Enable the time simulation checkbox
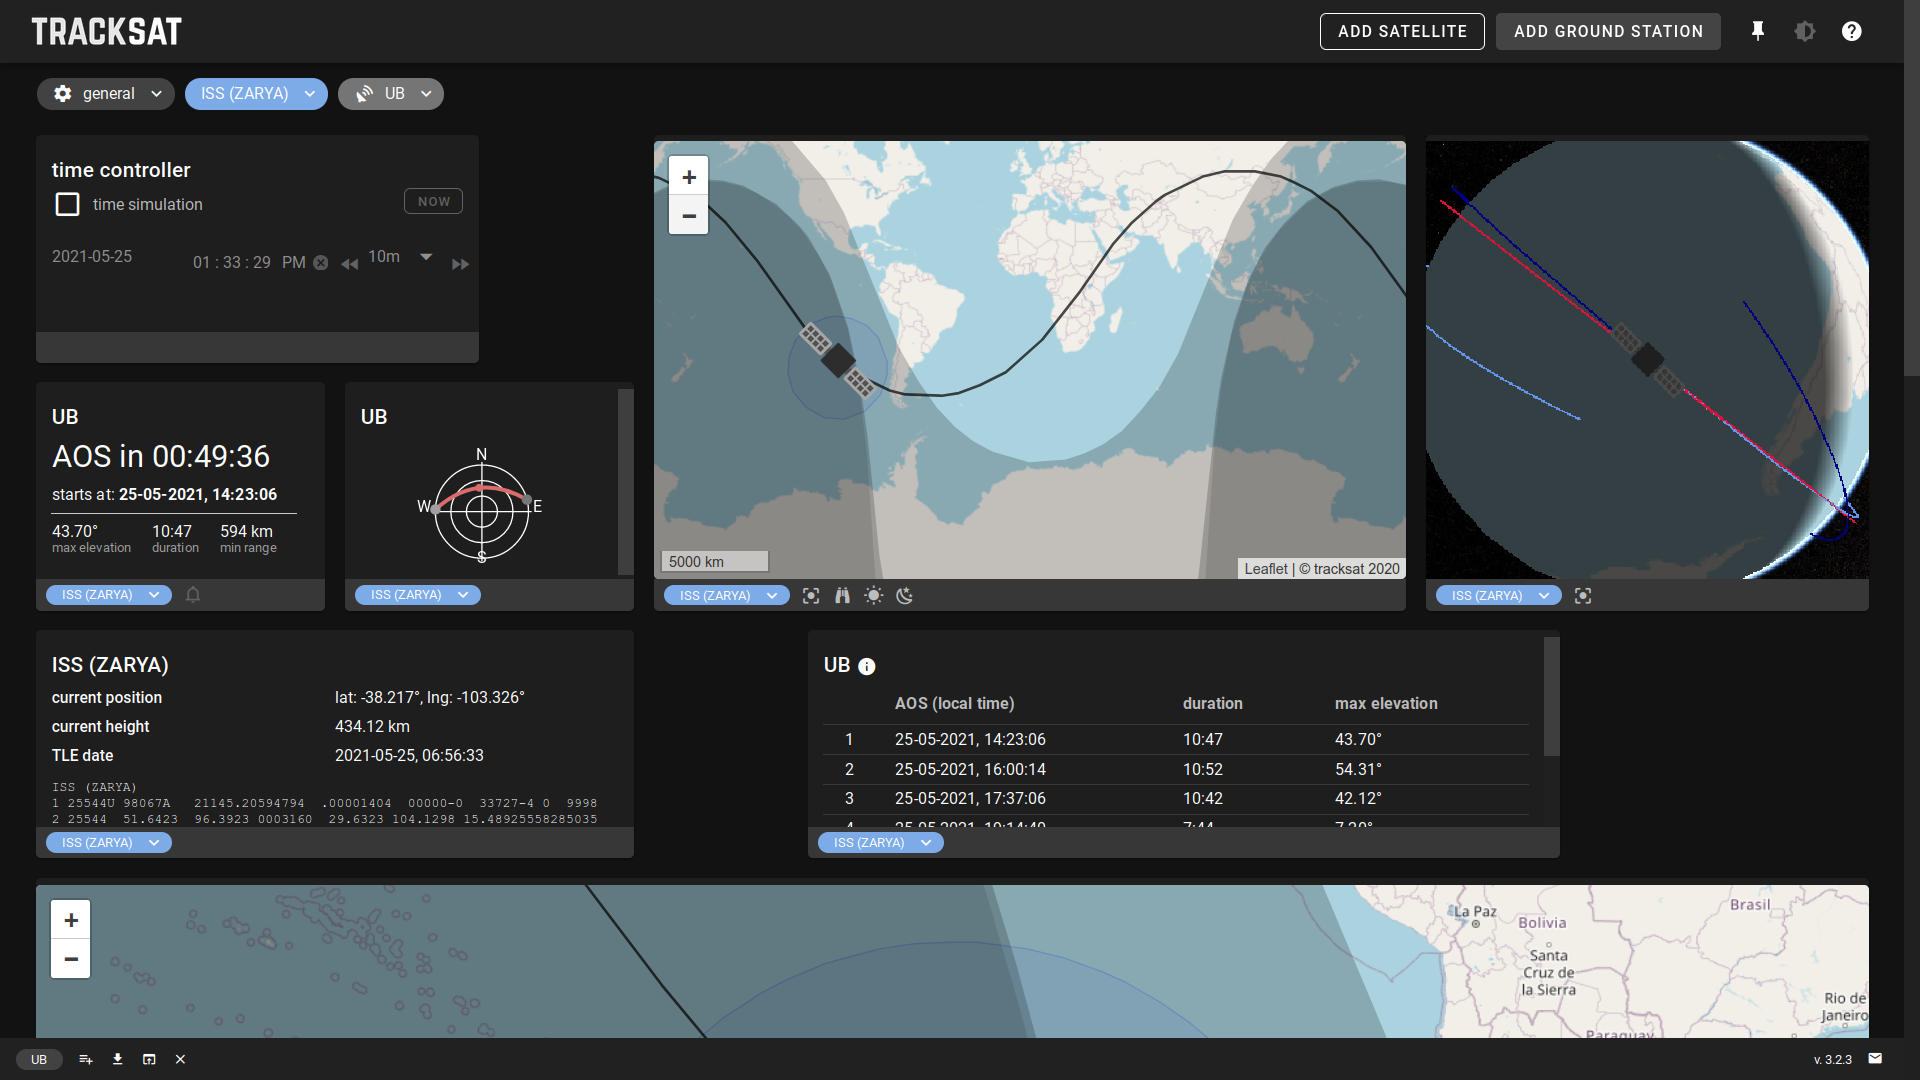 [x=67, y=204]
